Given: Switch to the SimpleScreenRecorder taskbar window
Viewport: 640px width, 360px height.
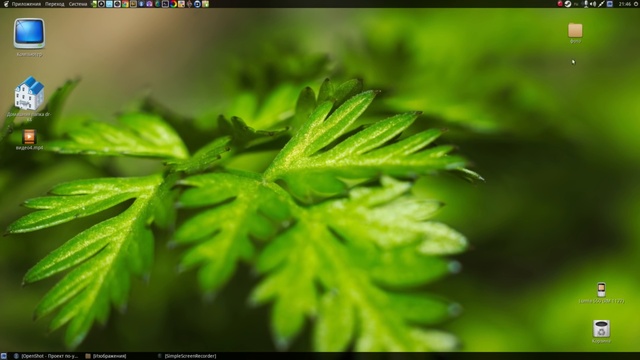Looking at the screenshot, I should click(x=187, y=356).
